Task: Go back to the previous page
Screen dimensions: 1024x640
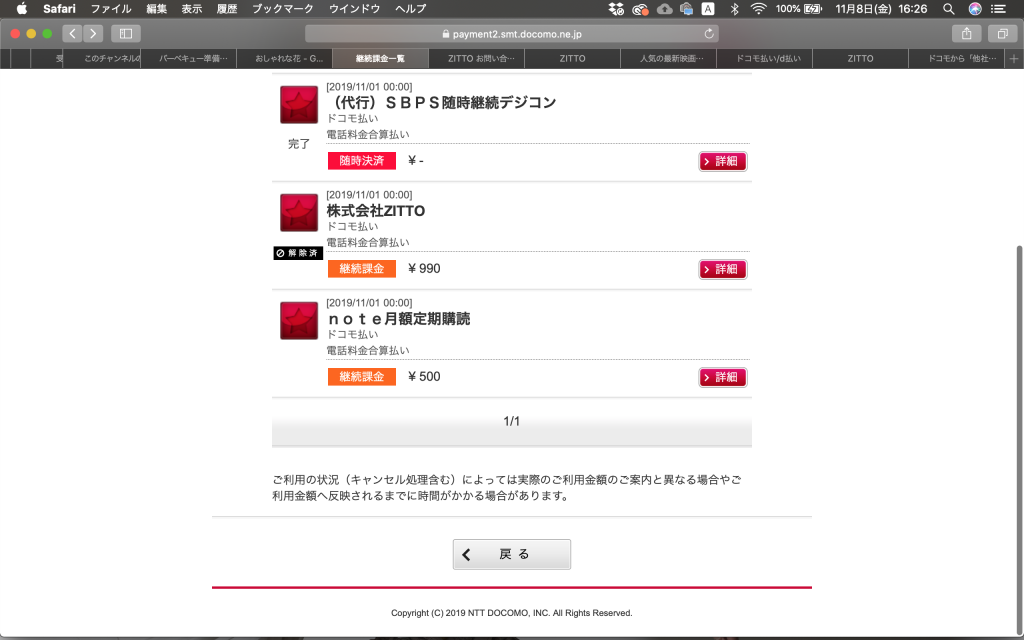Action: tap(72, 33)
